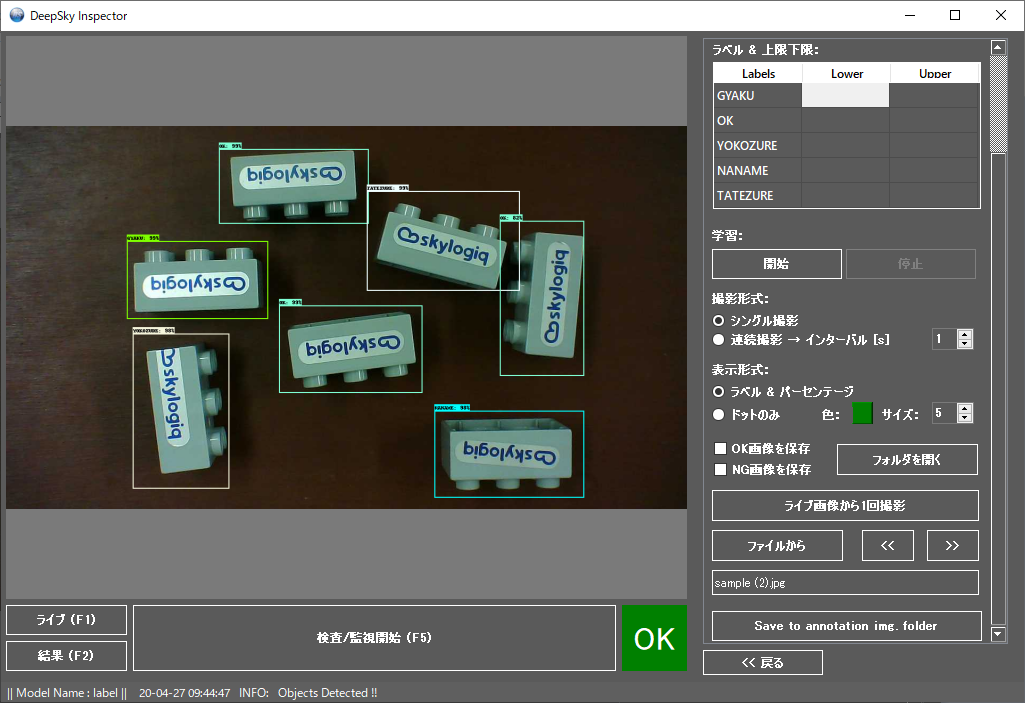Select the YOKOZURE label row

[x=758, y=145]
